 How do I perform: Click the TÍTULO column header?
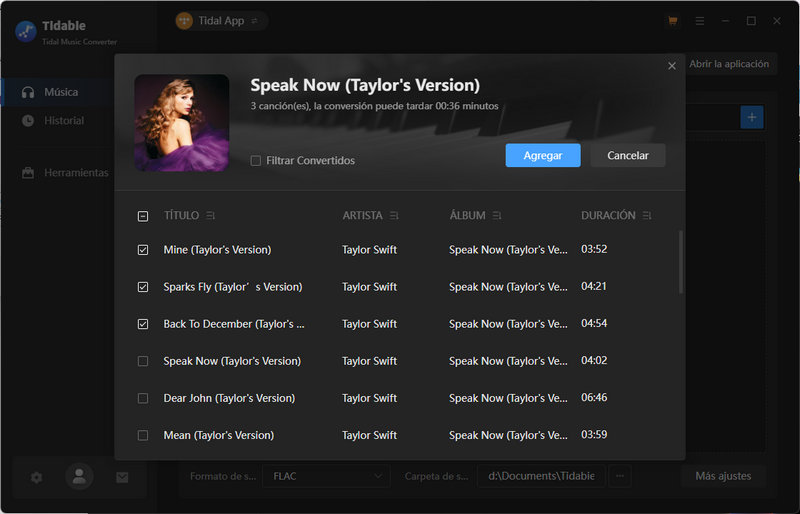(x=181, y=216)
